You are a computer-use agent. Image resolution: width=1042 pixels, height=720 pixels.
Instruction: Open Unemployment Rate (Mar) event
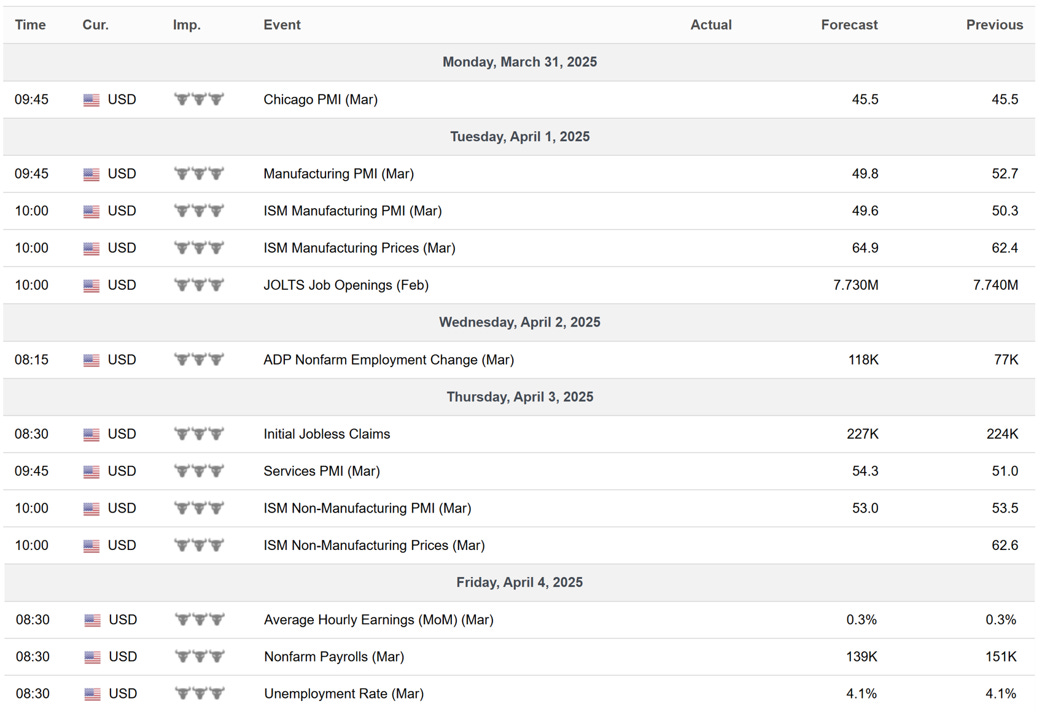pos(344,694)
